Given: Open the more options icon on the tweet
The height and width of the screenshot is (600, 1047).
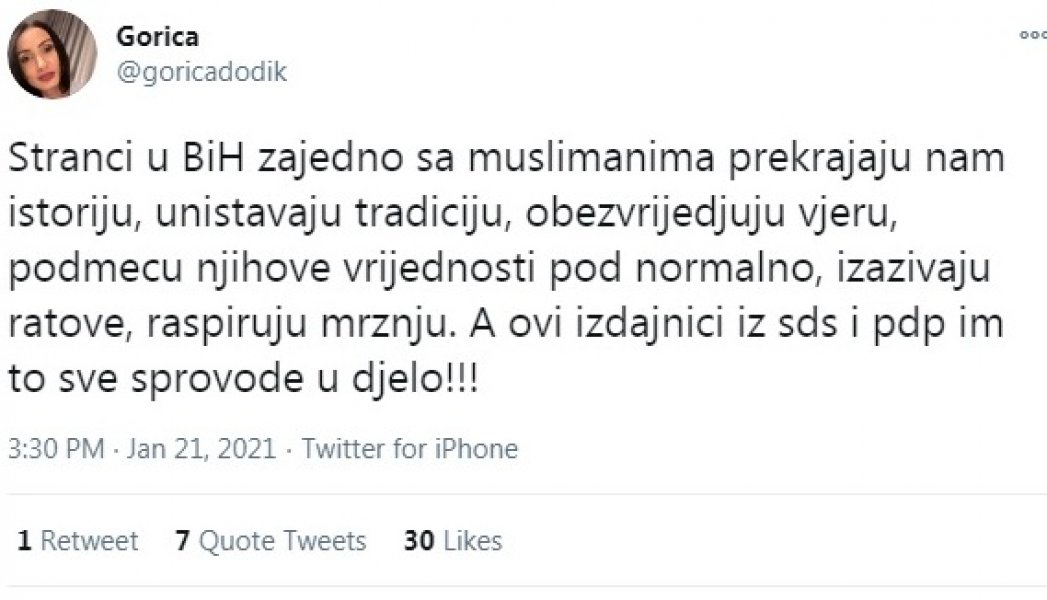Looking at the screenshot, I should click(x=1033, y=35).
